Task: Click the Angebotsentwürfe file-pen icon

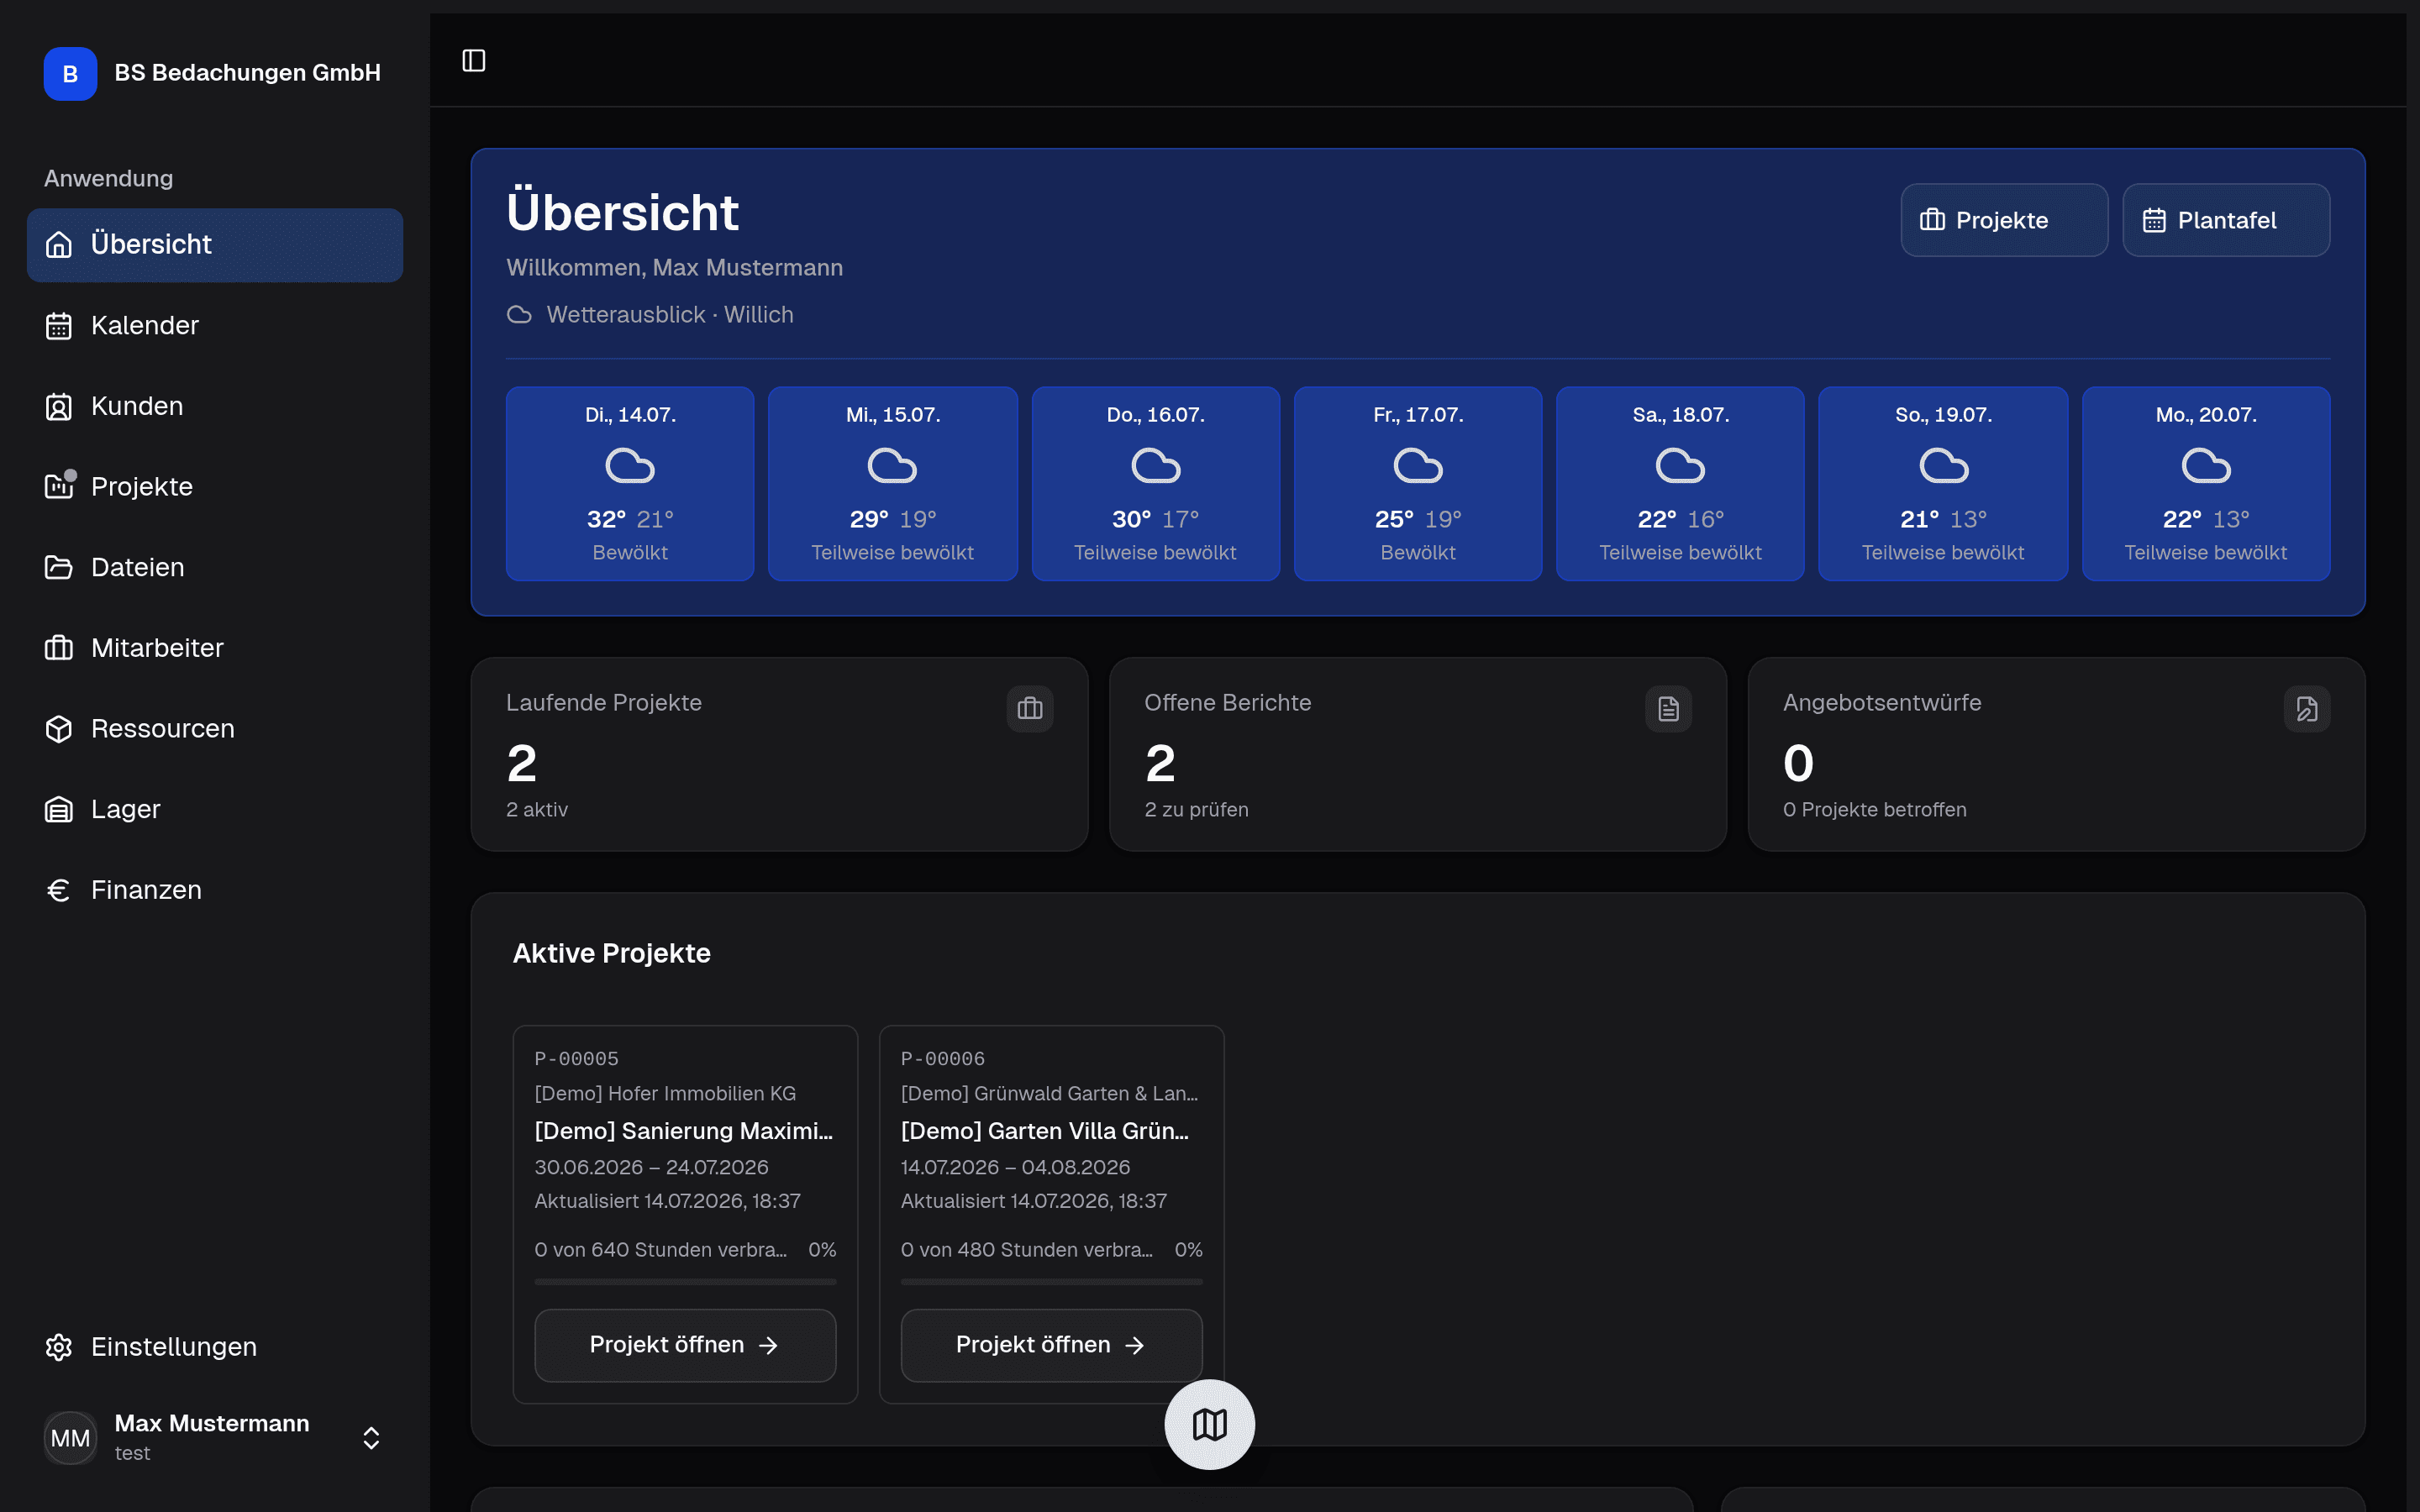Action: (x=2307, y=709)
